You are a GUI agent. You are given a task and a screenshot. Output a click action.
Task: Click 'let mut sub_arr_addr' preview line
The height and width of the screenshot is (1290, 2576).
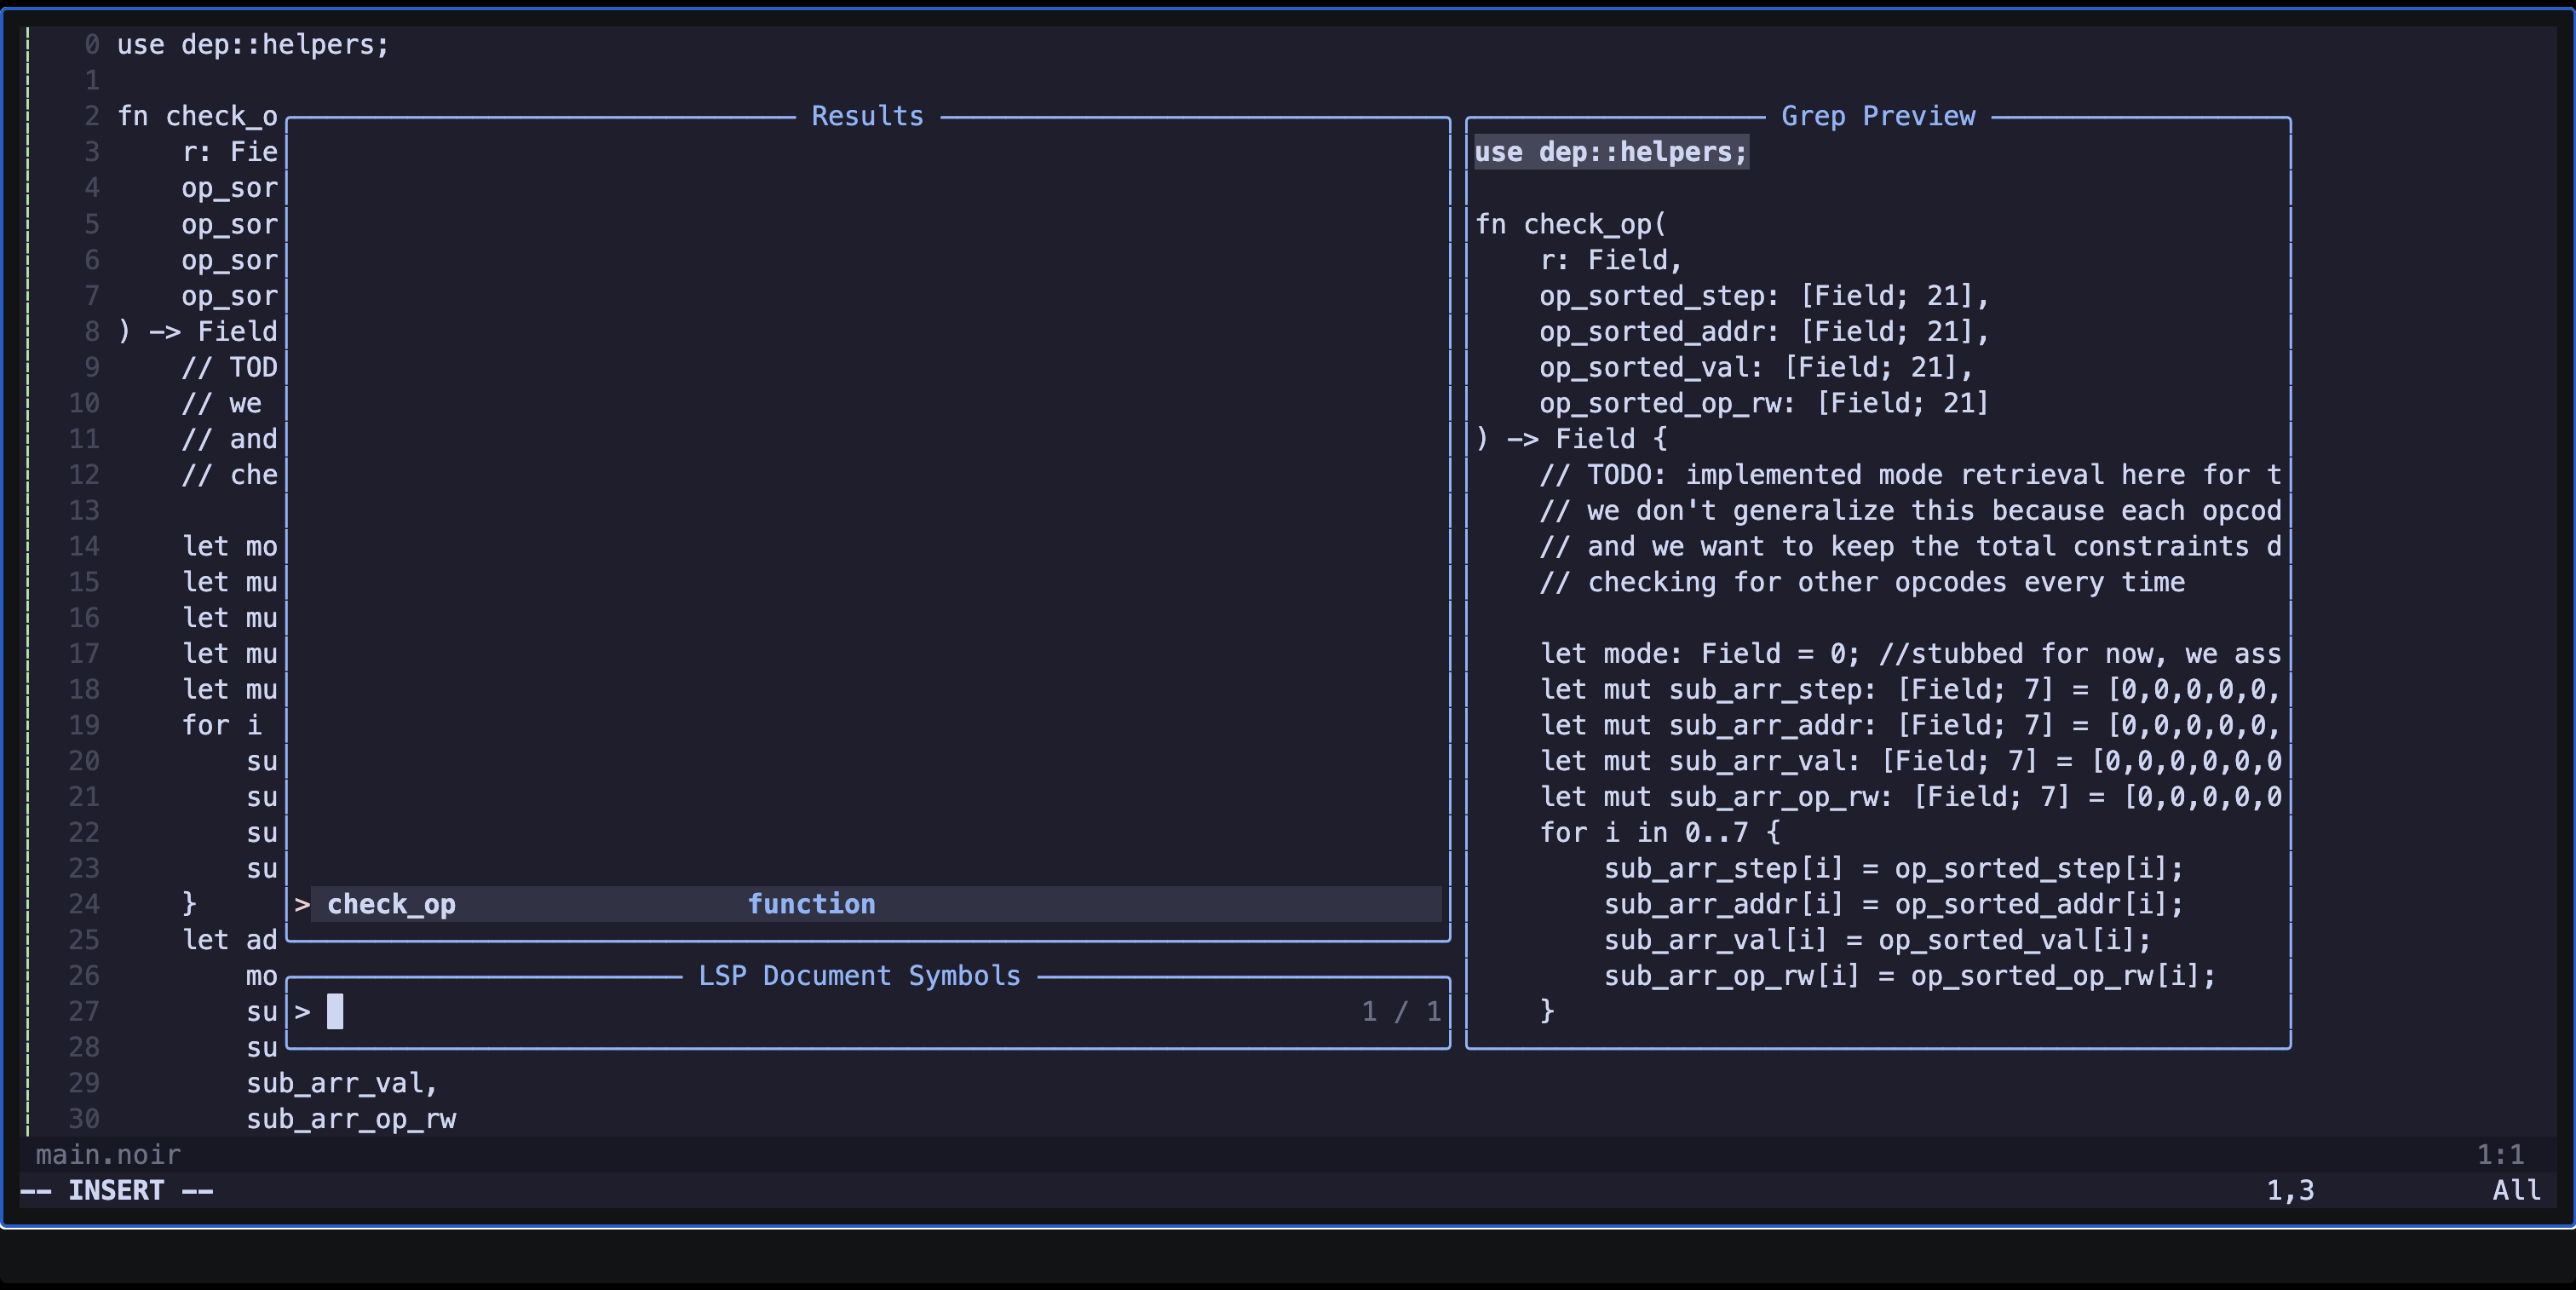(x=1910, y=726)
